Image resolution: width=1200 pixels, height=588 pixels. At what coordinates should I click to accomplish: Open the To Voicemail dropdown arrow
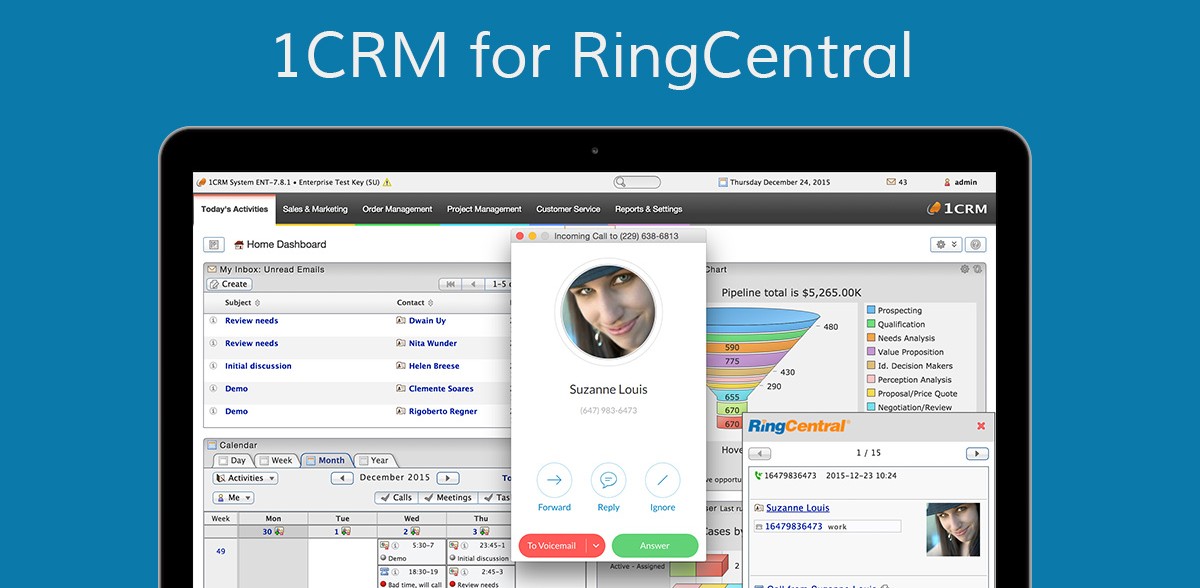point(595,545)
